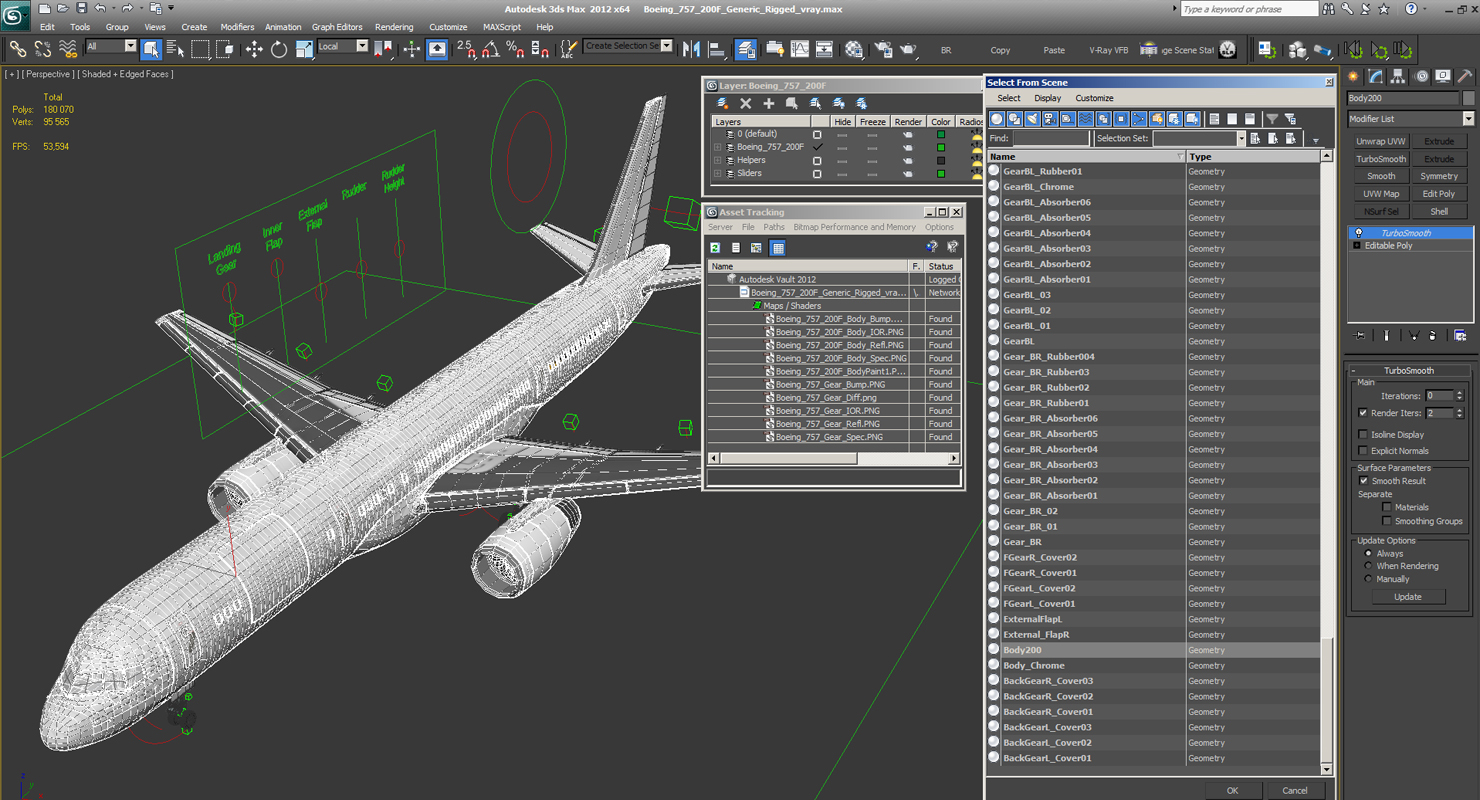Toggle Display Lights filter in Select From Scene
The image size is (1480, 800).
(x=1032, y=119)
